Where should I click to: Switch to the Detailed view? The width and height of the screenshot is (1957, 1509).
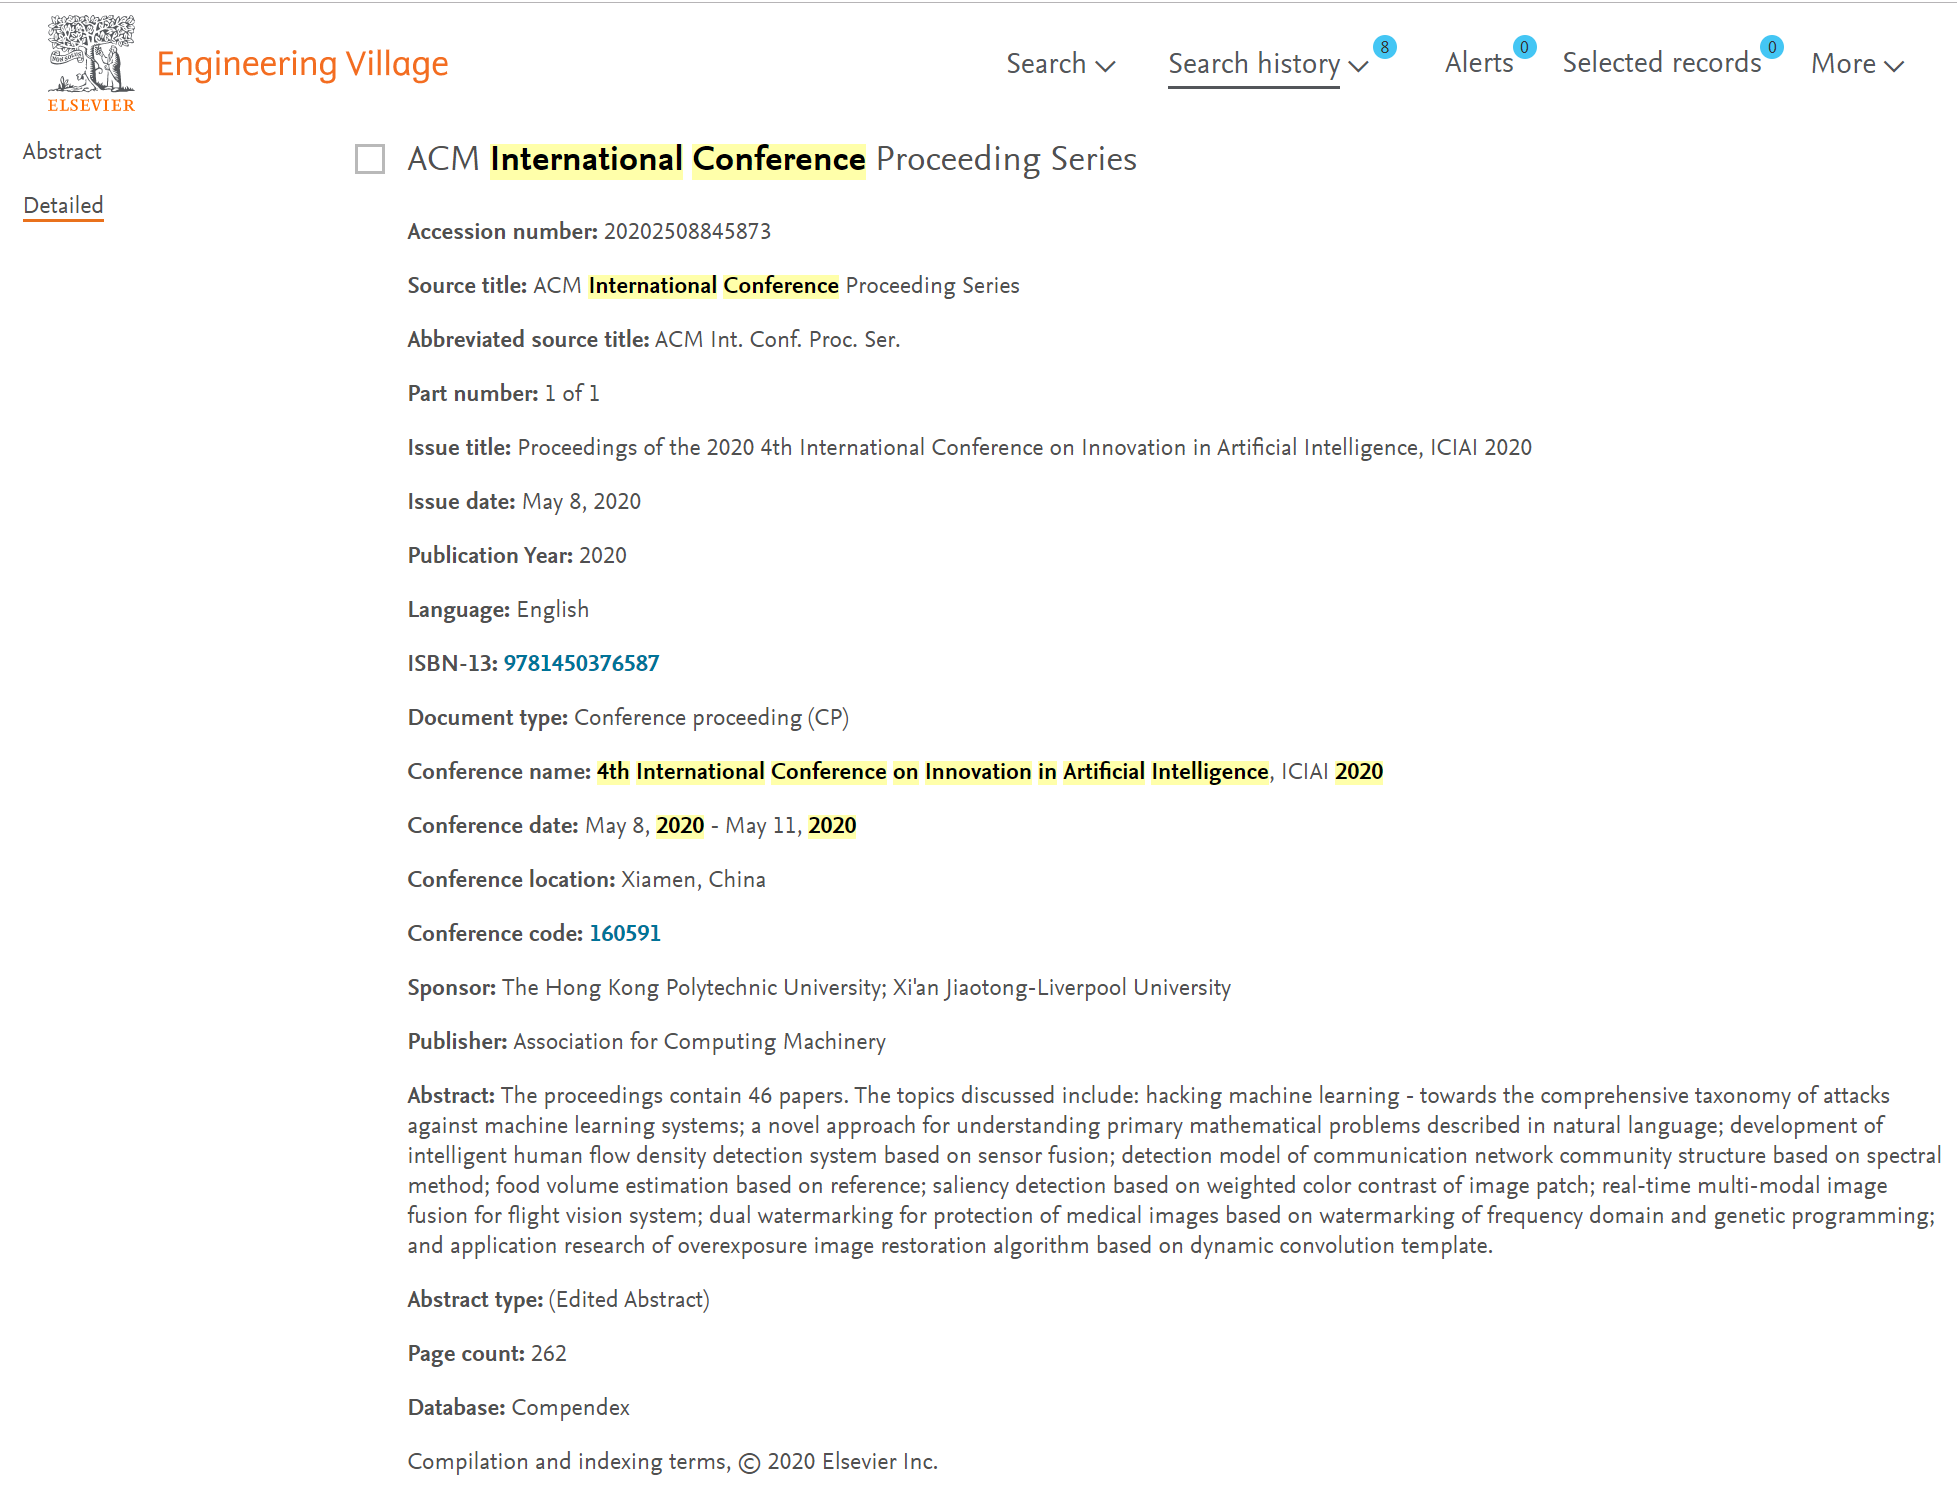click(63, 205)
